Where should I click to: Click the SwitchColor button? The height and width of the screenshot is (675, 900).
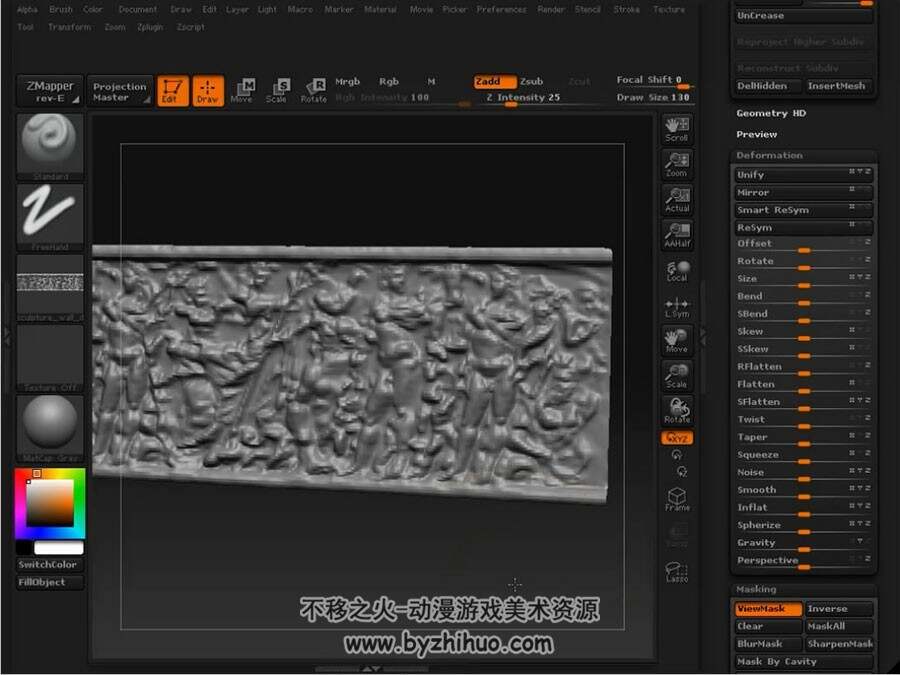coord(50,565)
